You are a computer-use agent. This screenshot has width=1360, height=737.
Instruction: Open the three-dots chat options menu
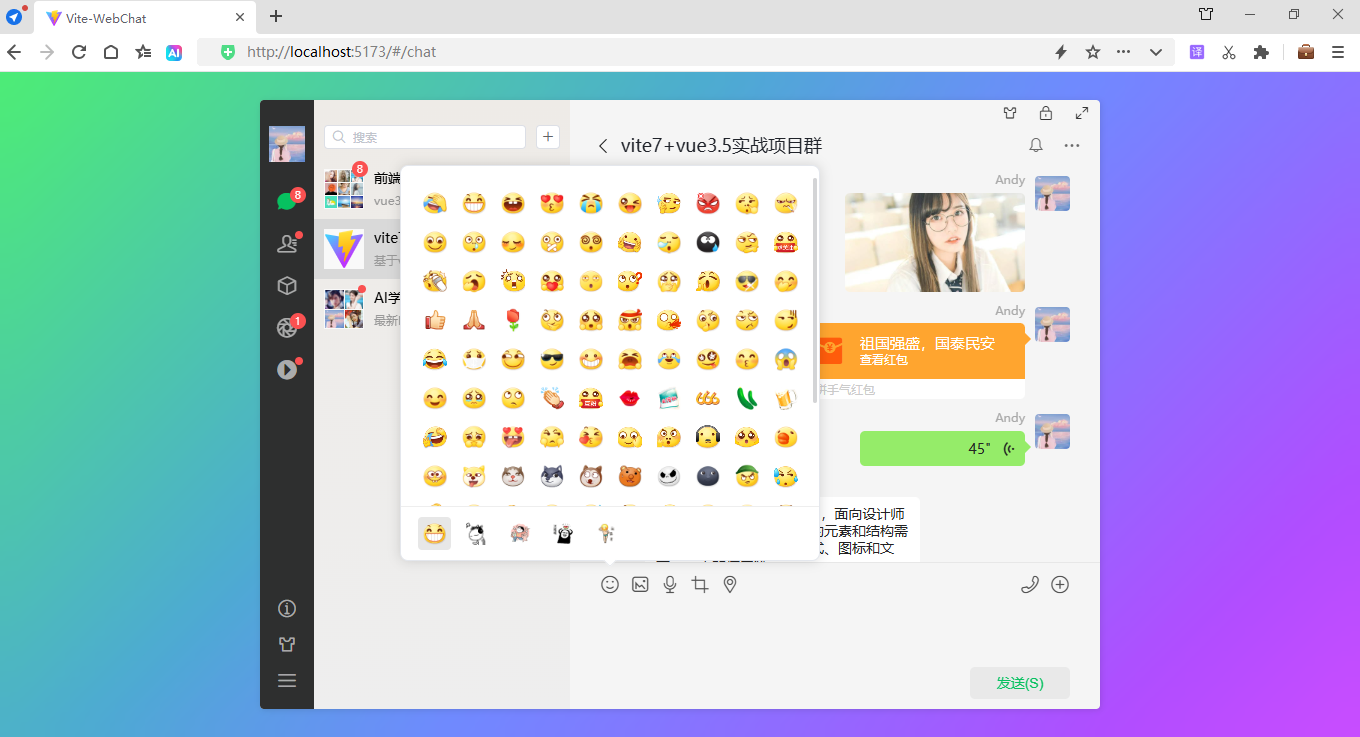[1072, 146]
